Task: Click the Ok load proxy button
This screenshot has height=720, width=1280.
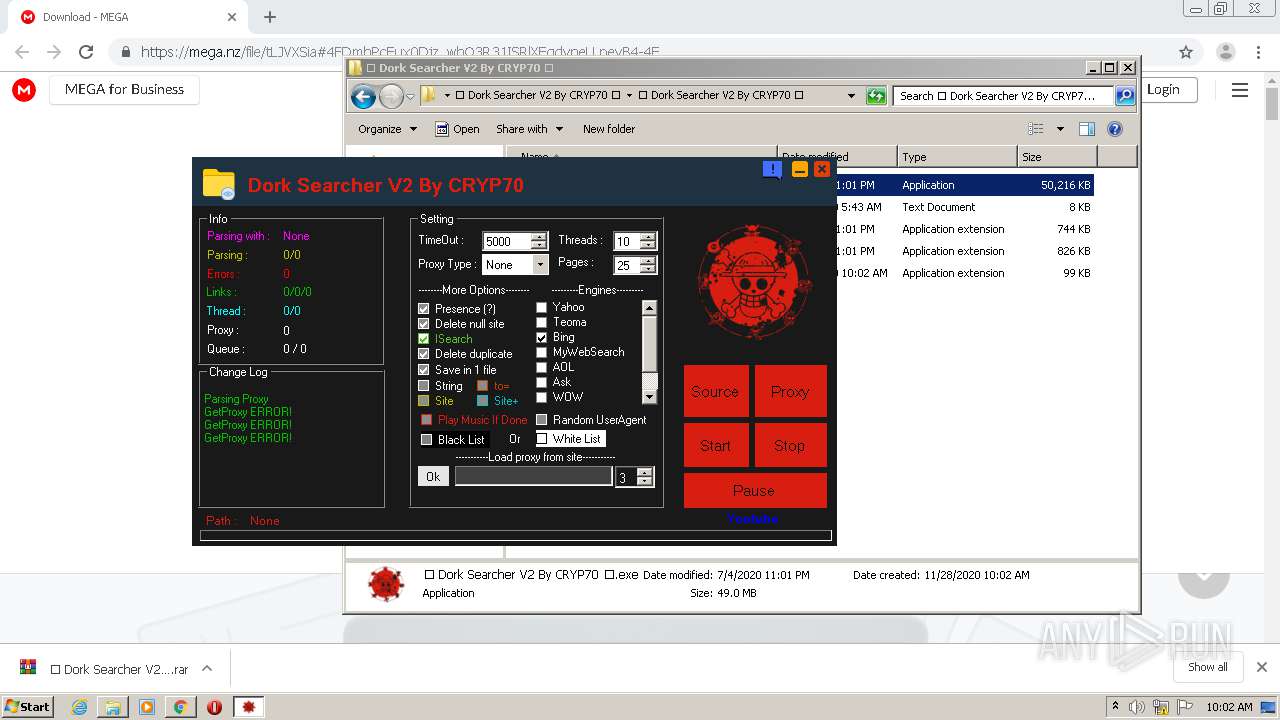Action: click(x=433, y=477)
